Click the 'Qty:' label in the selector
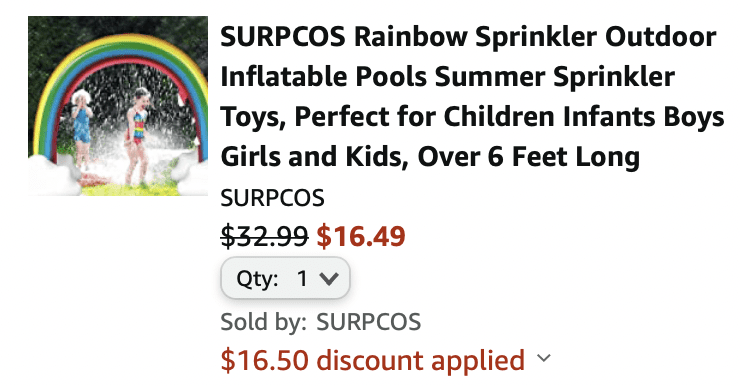This screenshot has height=386, width=740. tap(257, 278)
